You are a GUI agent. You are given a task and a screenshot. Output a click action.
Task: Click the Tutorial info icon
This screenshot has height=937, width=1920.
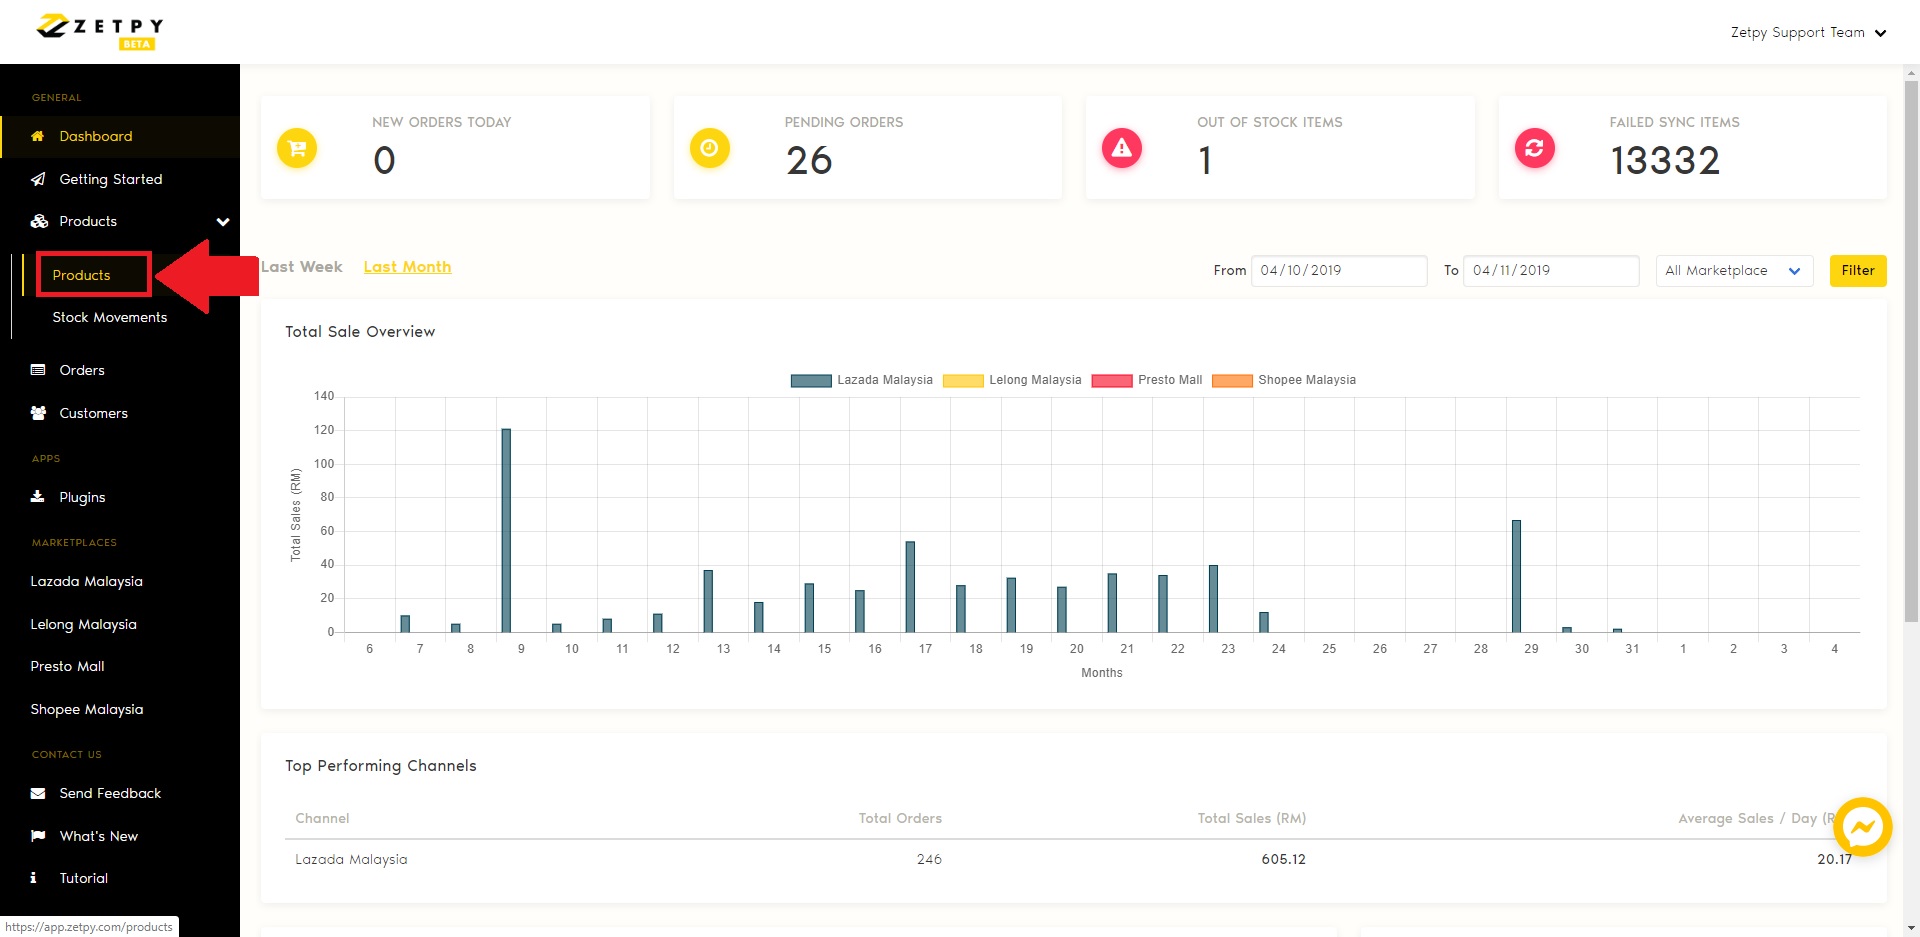click(33, 878)
